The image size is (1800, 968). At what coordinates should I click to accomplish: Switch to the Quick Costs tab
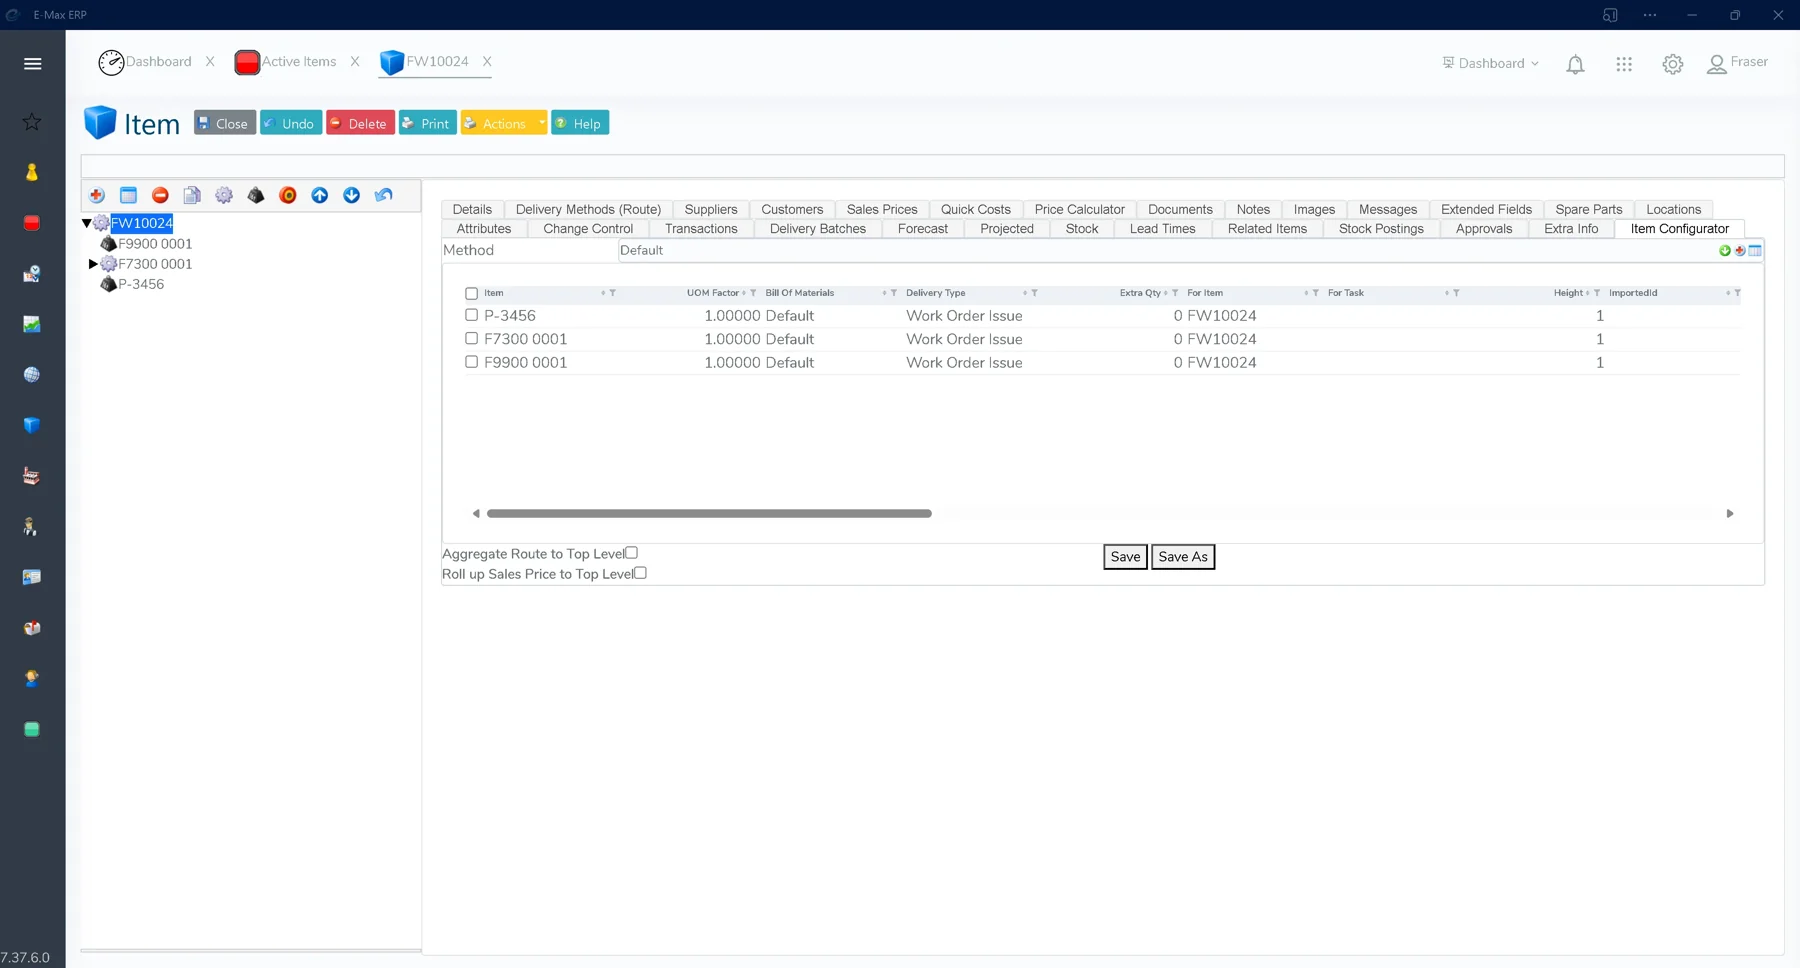tap(976, 210)
